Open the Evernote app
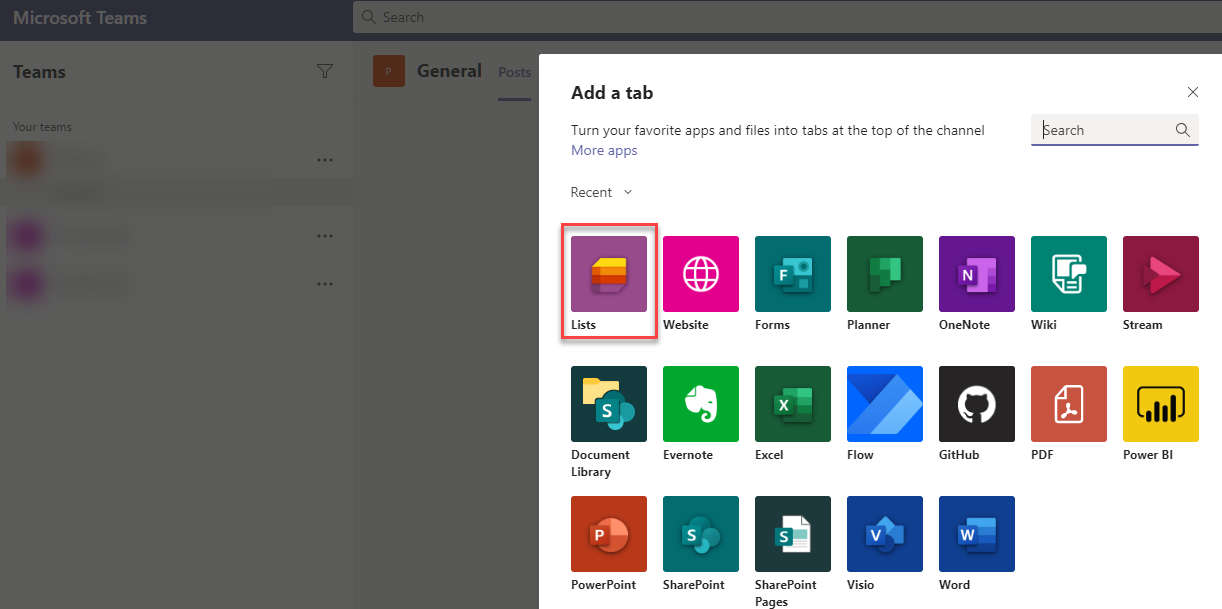Image resolution: width=1222 pixels, height=609 pixels. (x=700, y=403)
